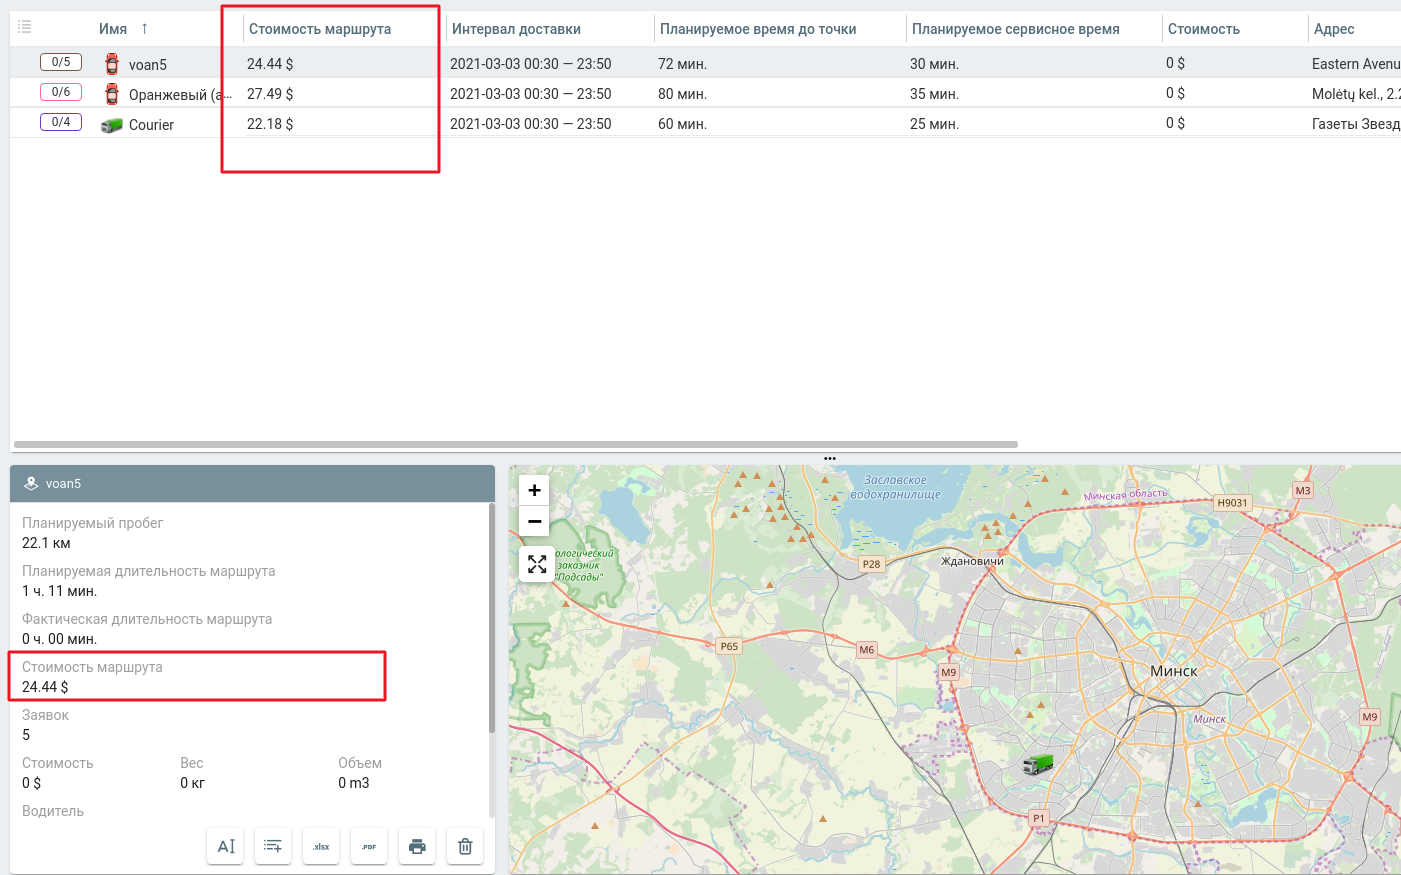Image resolution: width=1401 pixels, height=875 pixels.
Task: Click the table horizontal scrollbar
Action: [515, 444]
